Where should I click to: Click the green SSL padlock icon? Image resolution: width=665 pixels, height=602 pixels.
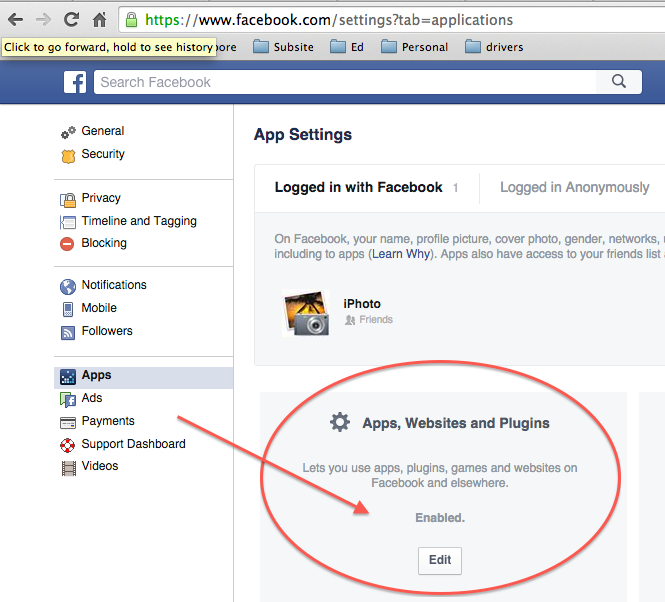tap(131, 20)
